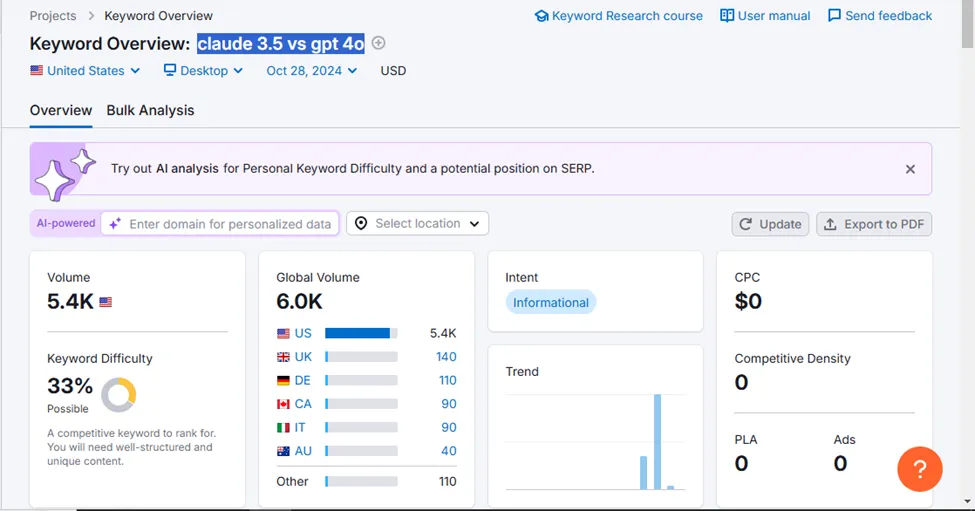The width and height of the screenshot is (975, 511).
Task: Click the Send feedback chat icon
Action: click(834, 16)
